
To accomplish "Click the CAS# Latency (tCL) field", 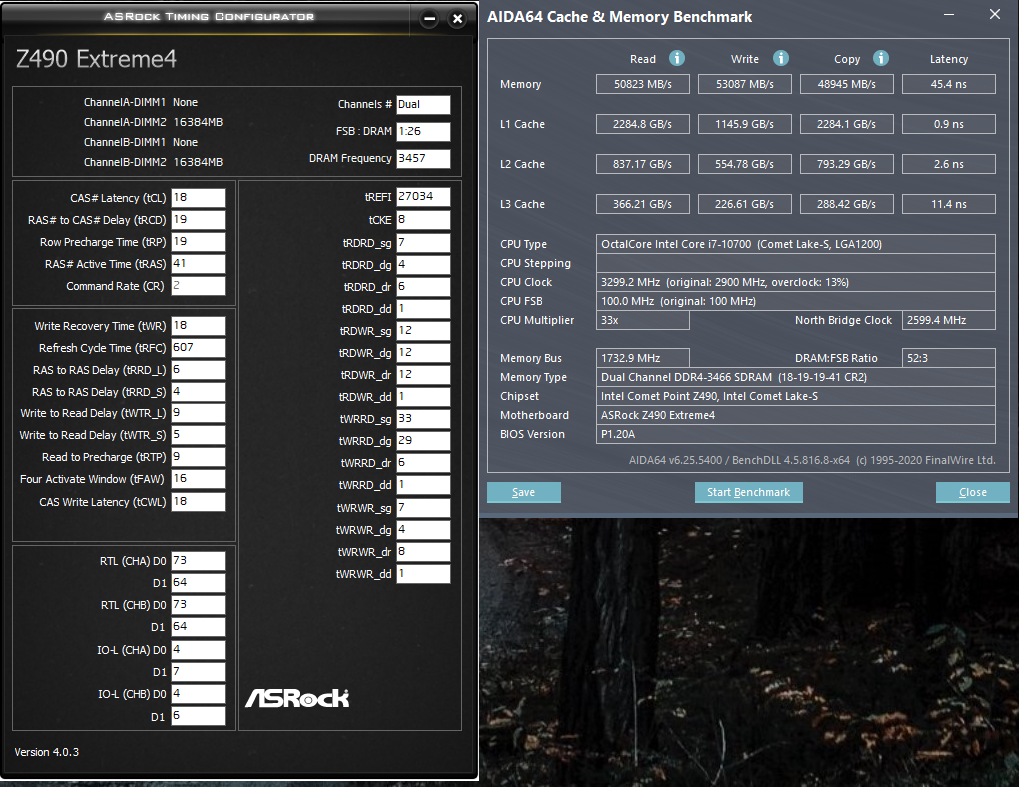I will 198,198.
